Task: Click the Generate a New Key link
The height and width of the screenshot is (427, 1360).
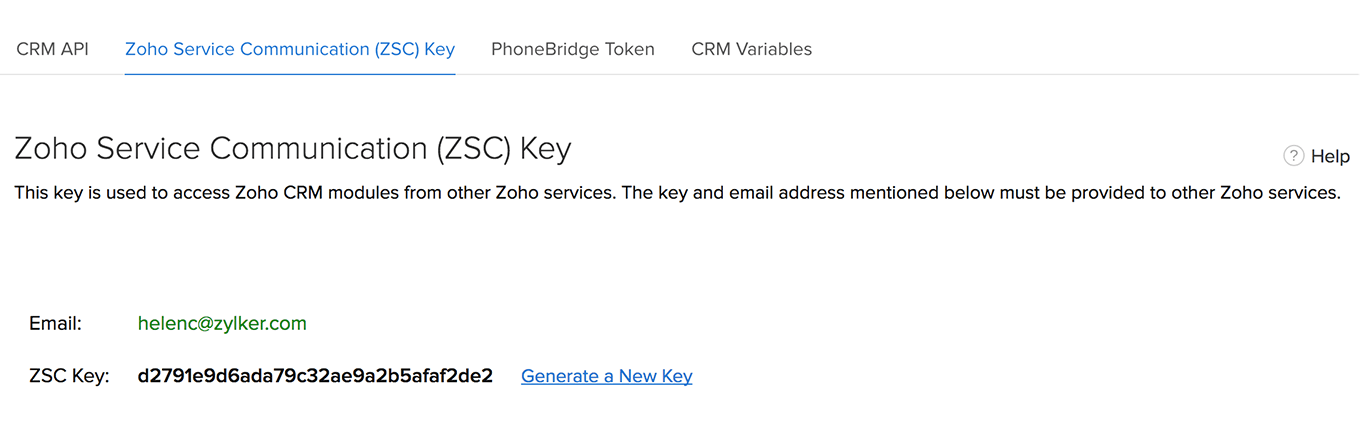Action: pos(607,376)
